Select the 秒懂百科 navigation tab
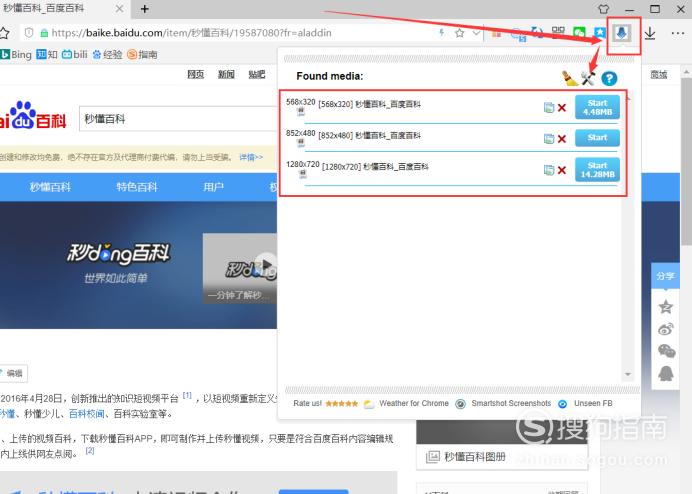 [50, 187]
